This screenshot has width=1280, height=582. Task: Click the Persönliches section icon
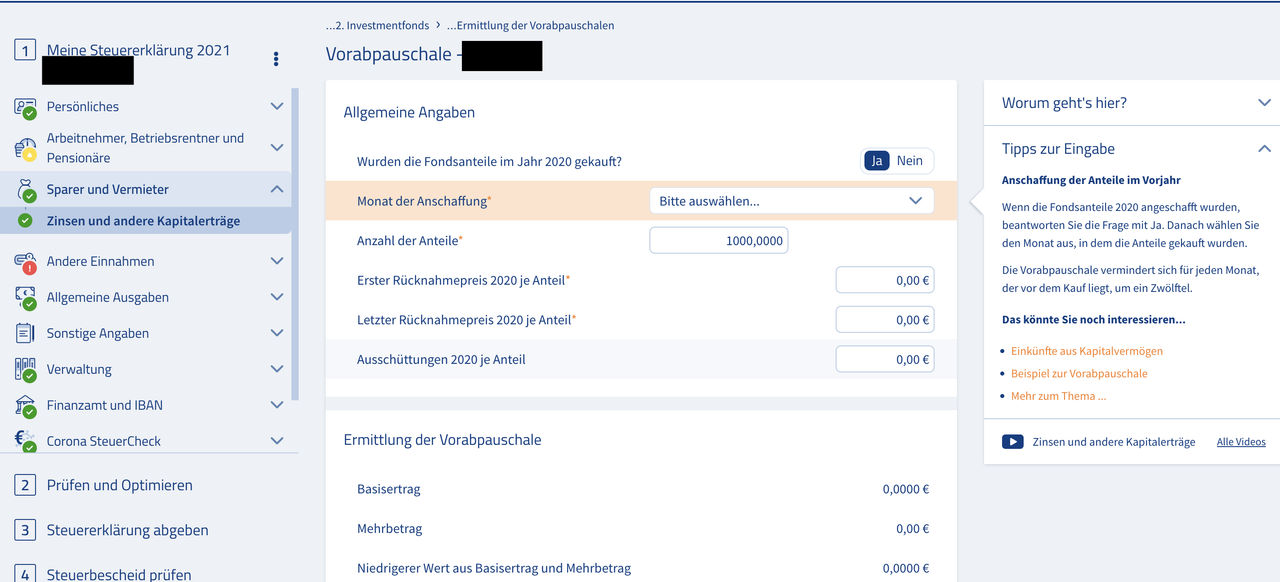(26, 107)
